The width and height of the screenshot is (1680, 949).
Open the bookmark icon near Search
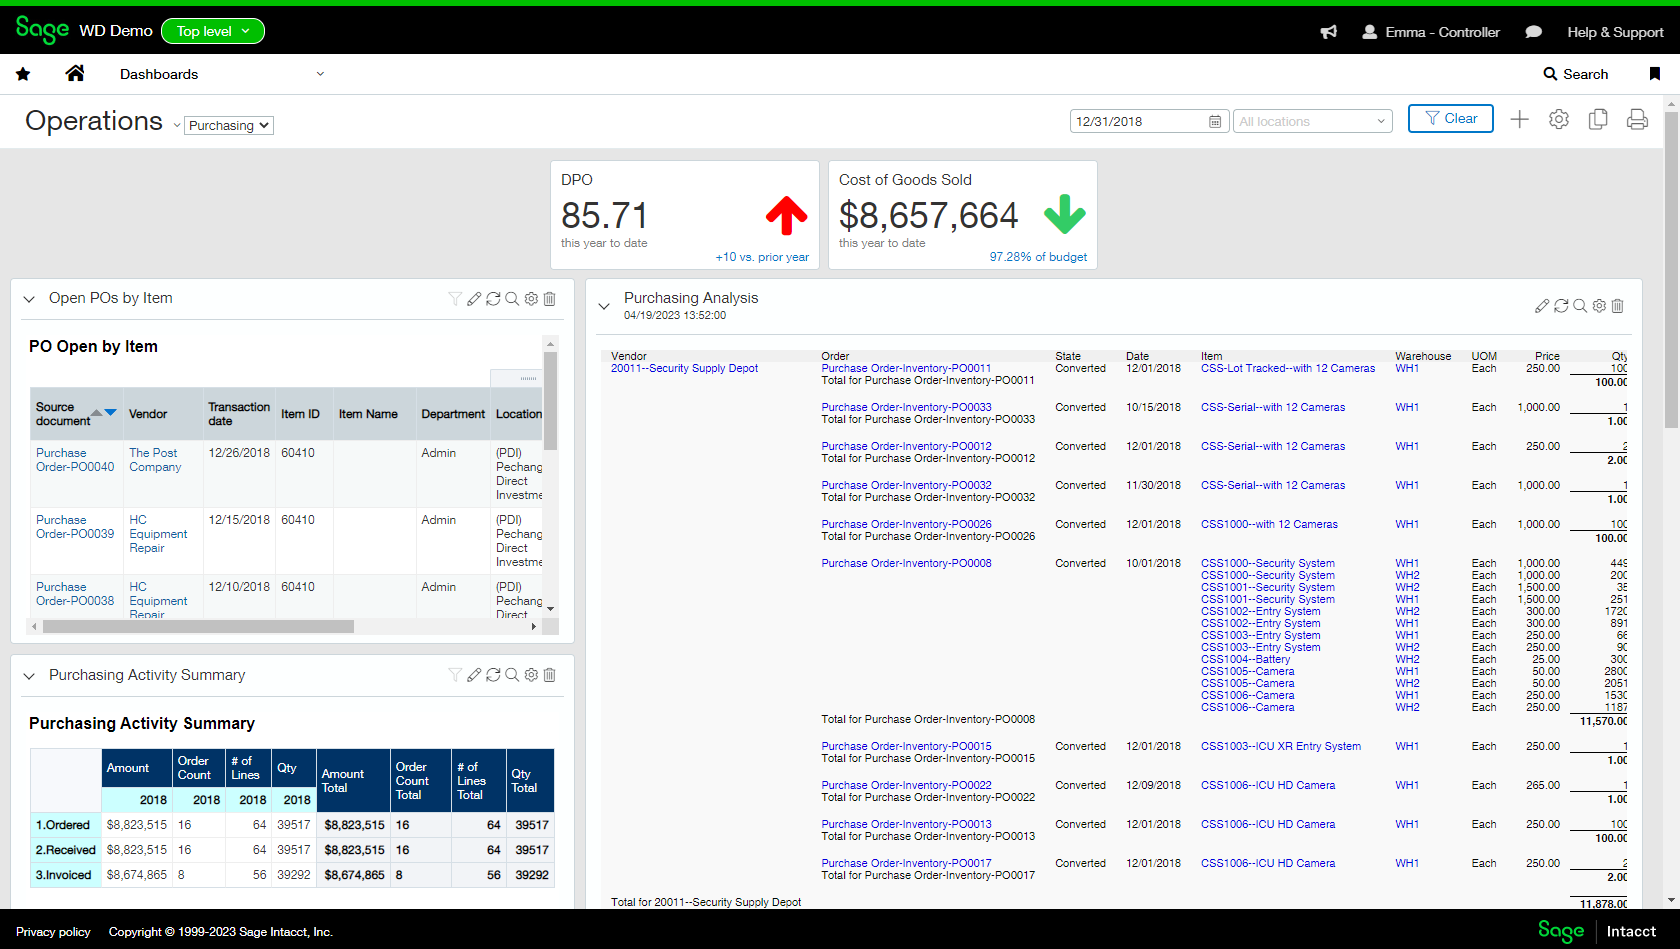coord(1653,73)
